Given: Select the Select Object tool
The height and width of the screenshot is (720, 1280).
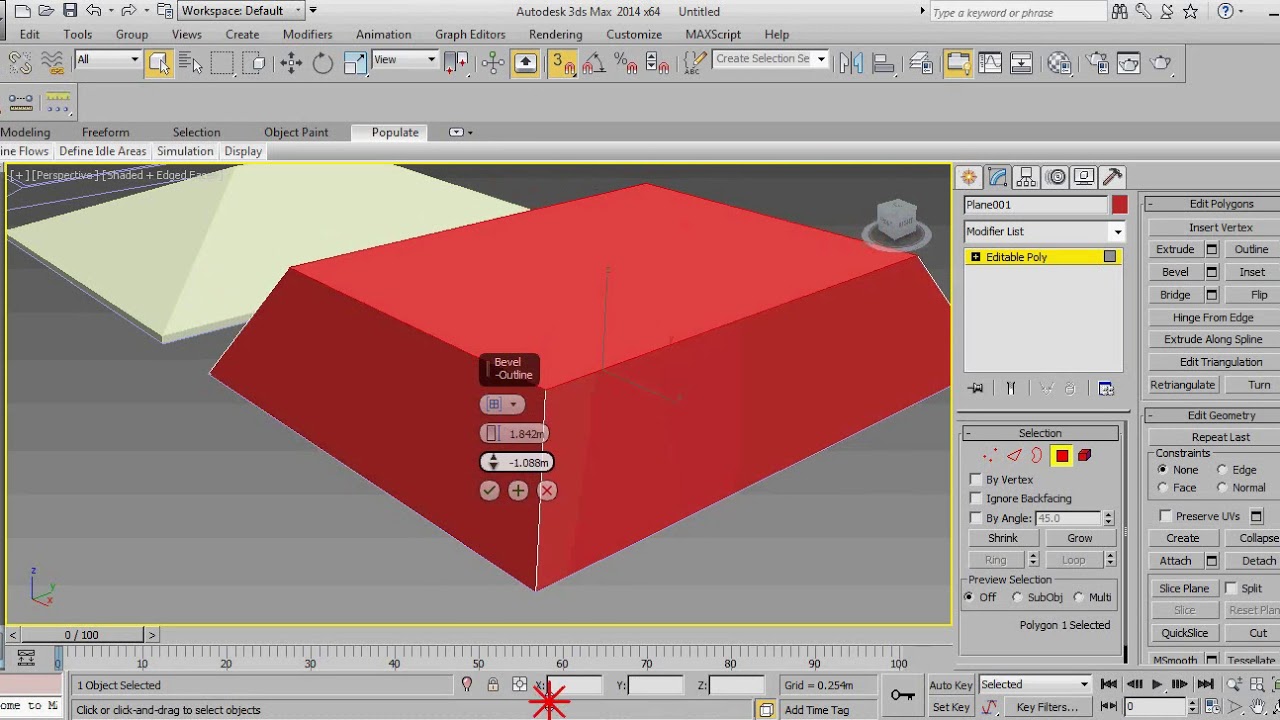Looking at the screenshot, I should click(158, 63).
